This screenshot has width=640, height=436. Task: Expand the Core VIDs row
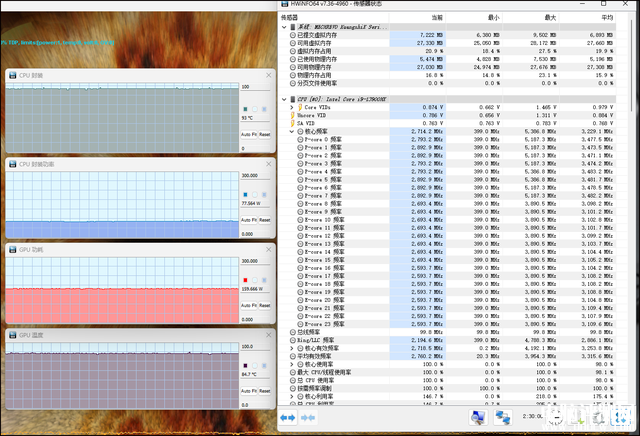(x=291, y=107)
